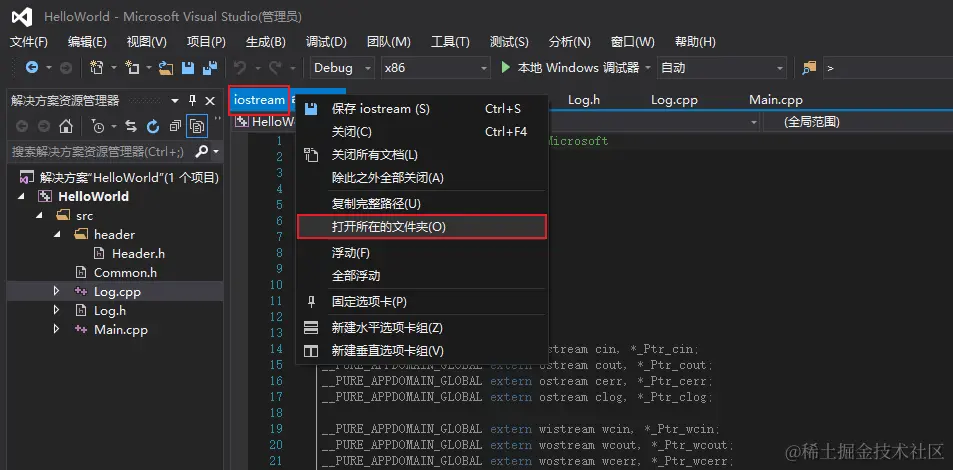The height and width of the screenshot is (470, 953).
Task: Choose 全部浮动 in the context menu
Action: pos(422,275)
